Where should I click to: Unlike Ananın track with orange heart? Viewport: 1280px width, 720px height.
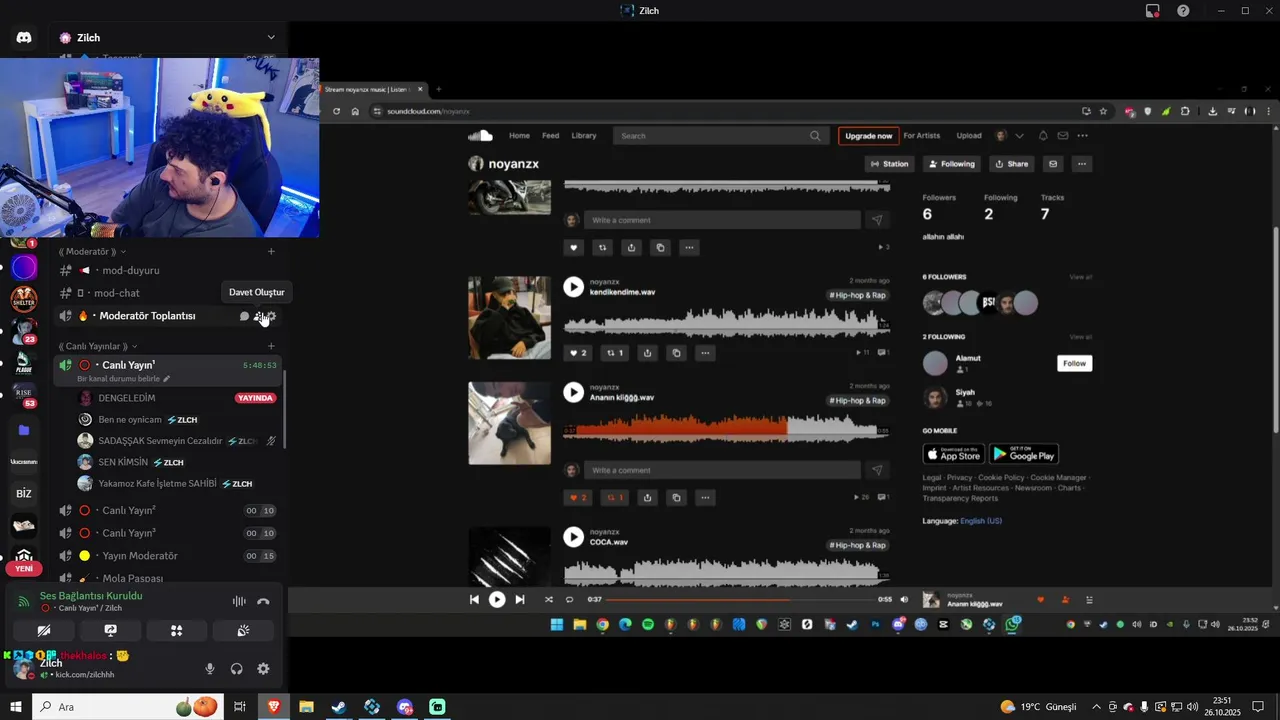pos(578,498)
